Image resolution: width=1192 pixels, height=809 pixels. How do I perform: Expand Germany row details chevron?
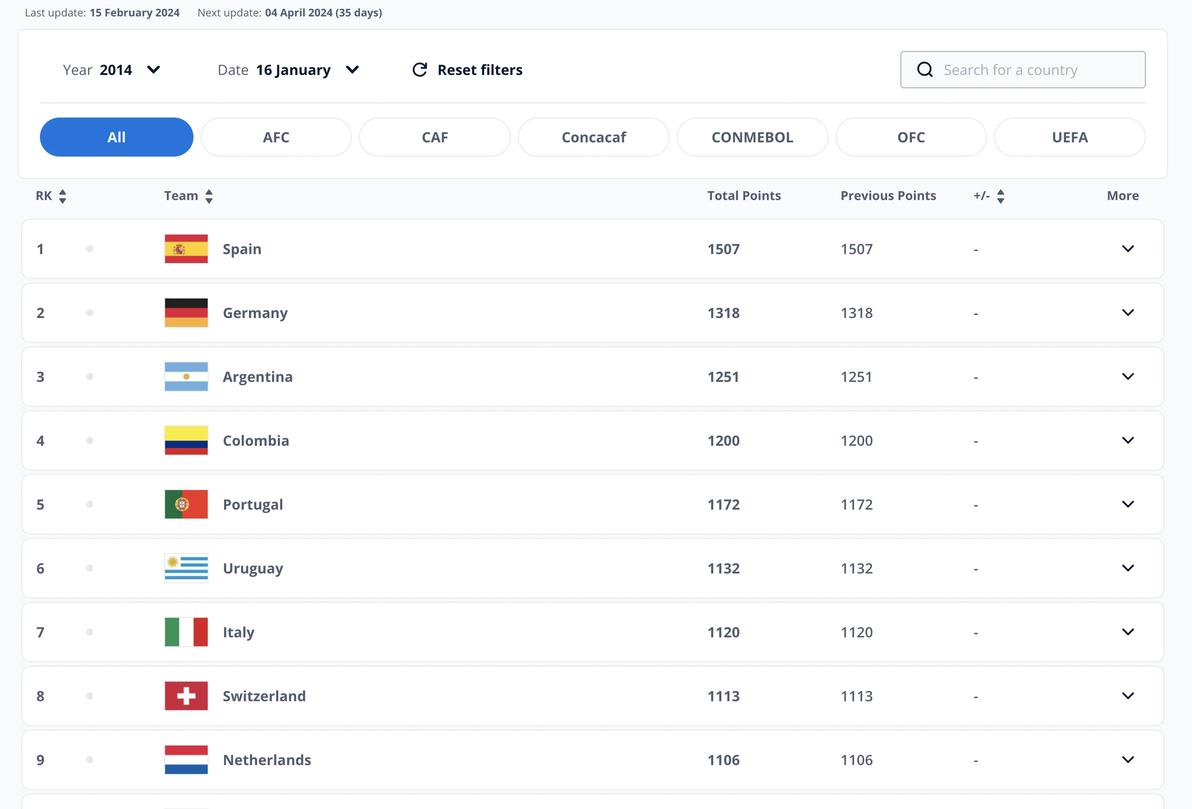click(x=1128, y=312)
